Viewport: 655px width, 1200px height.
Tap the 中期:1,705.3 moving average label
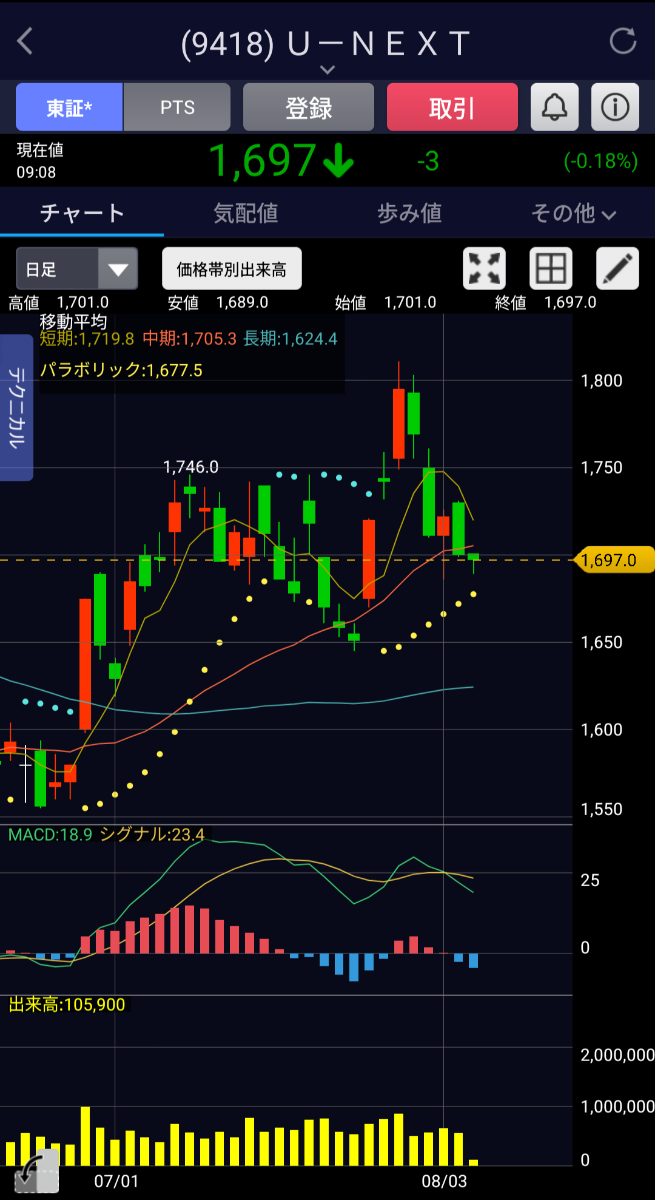point(190,339)
